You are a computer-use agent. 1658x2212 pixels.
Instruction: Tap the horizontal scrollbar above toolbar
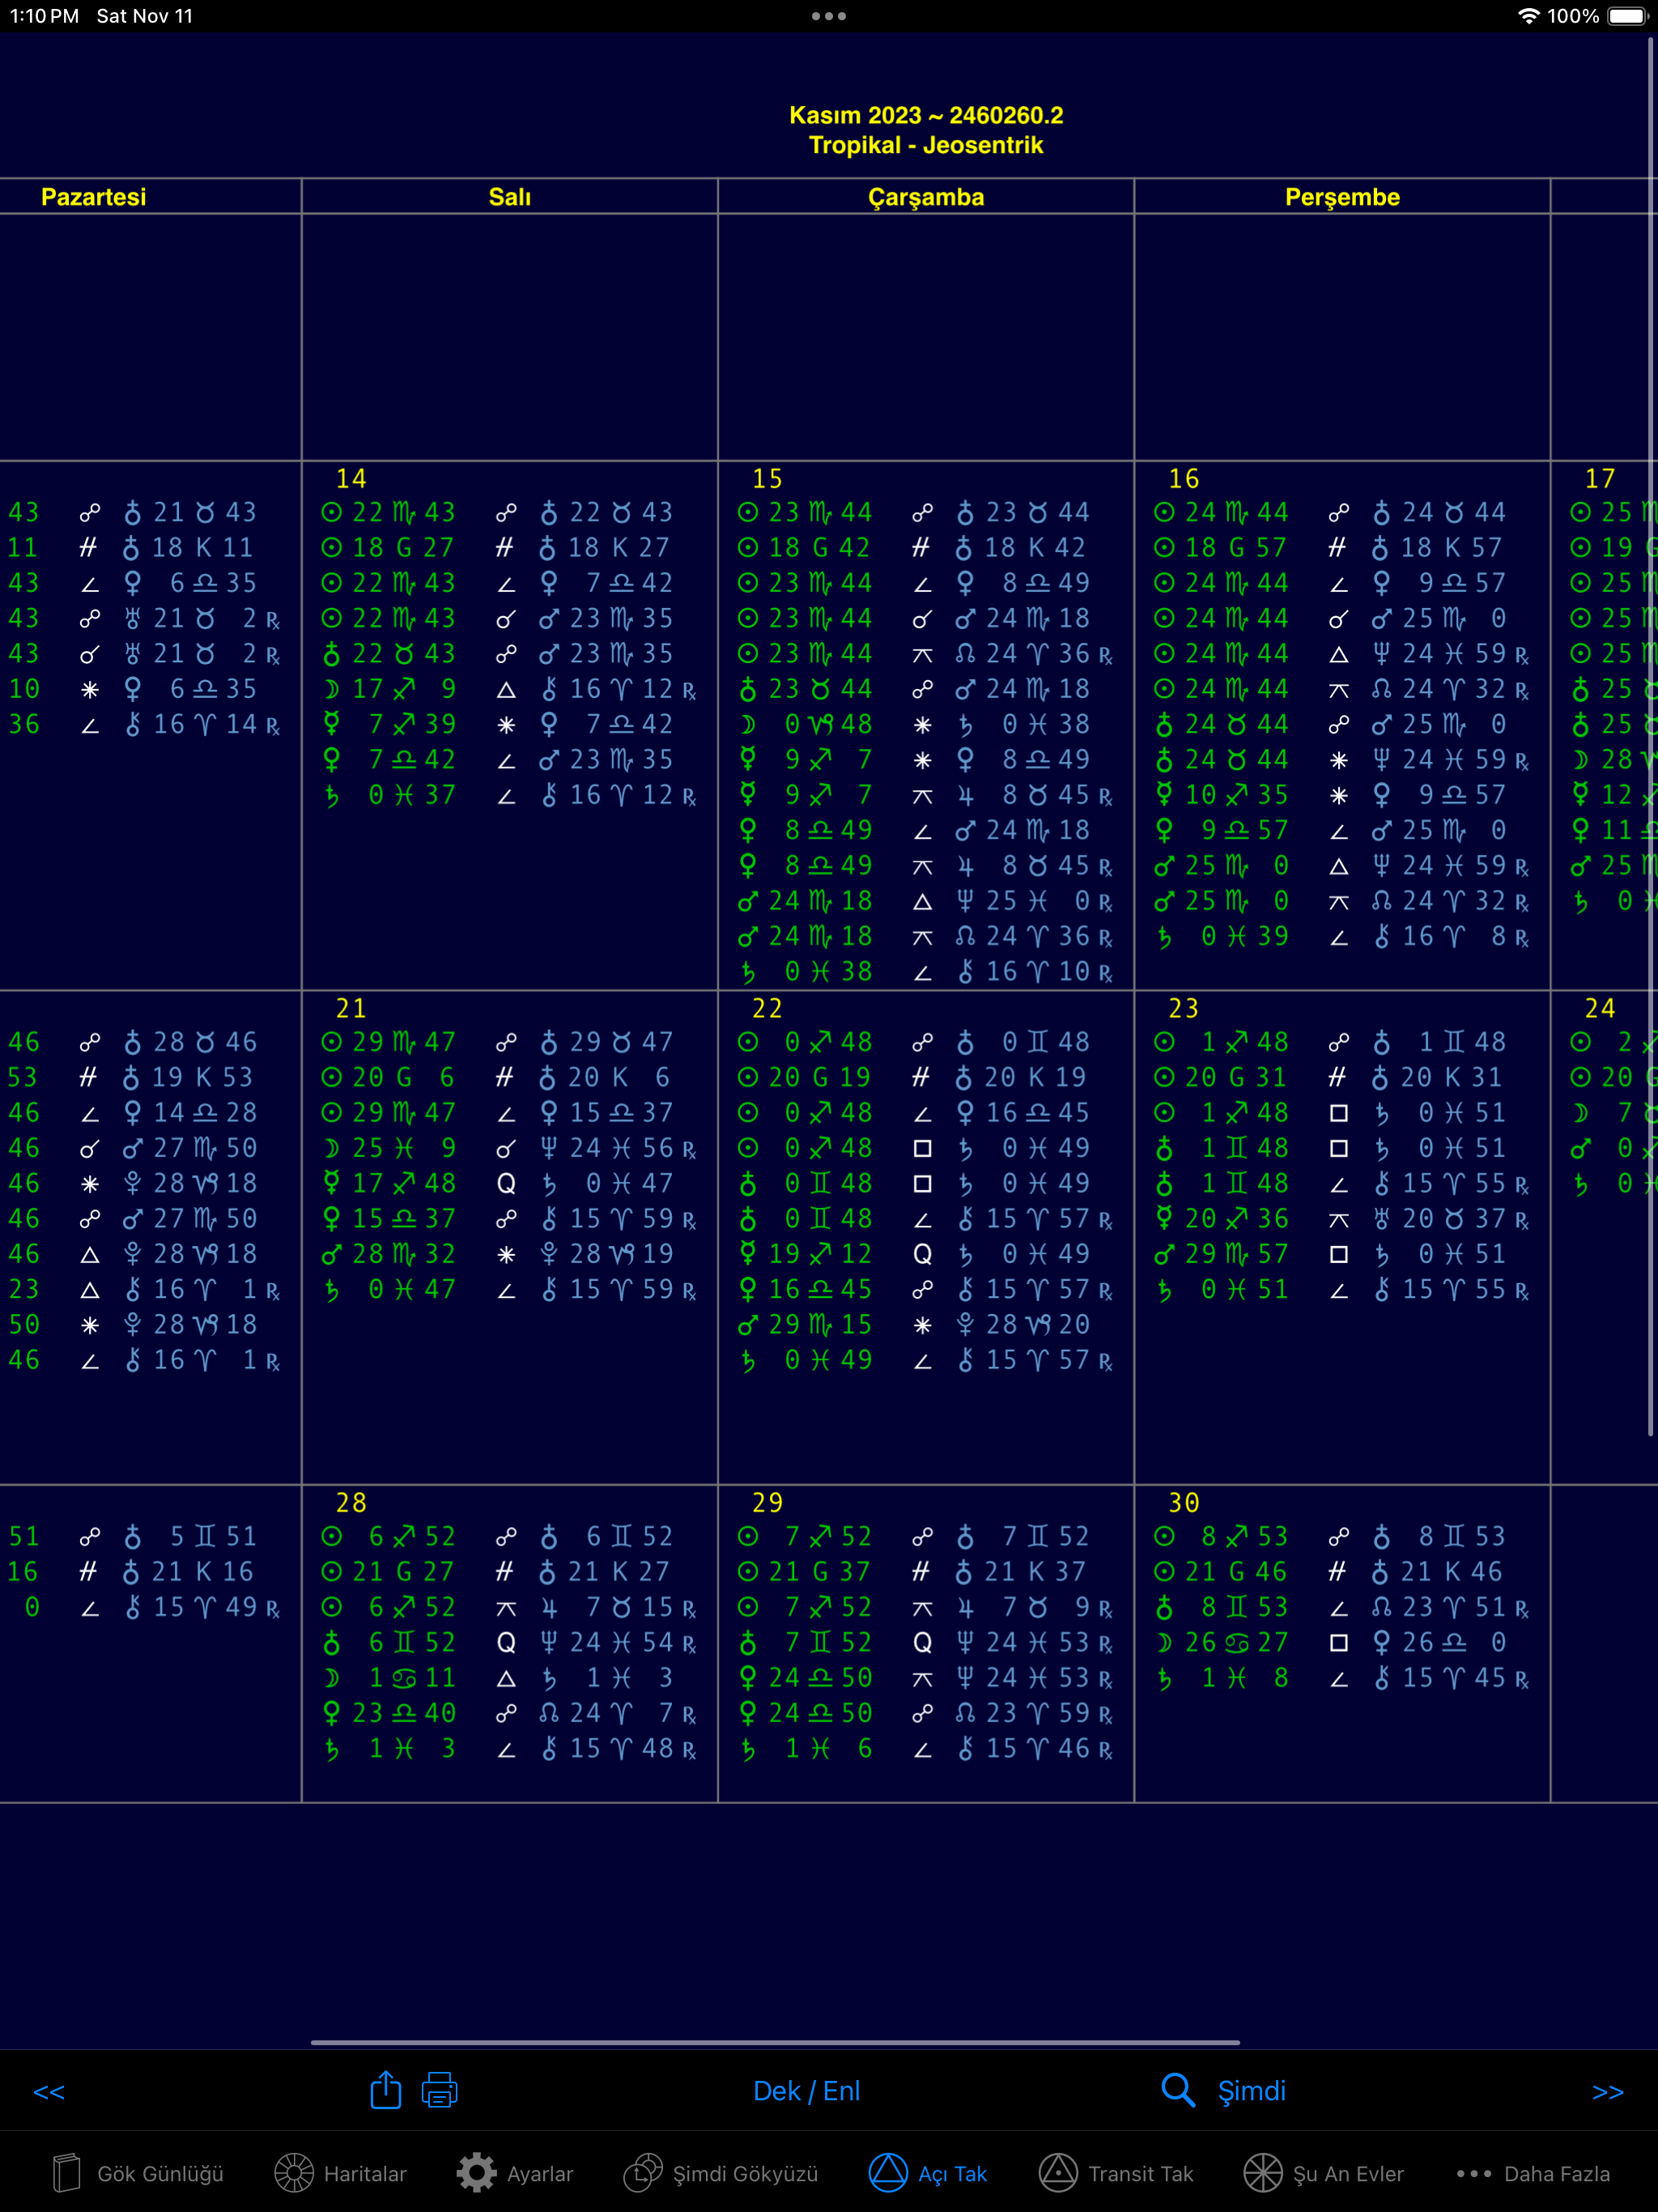coord(775,2042)
